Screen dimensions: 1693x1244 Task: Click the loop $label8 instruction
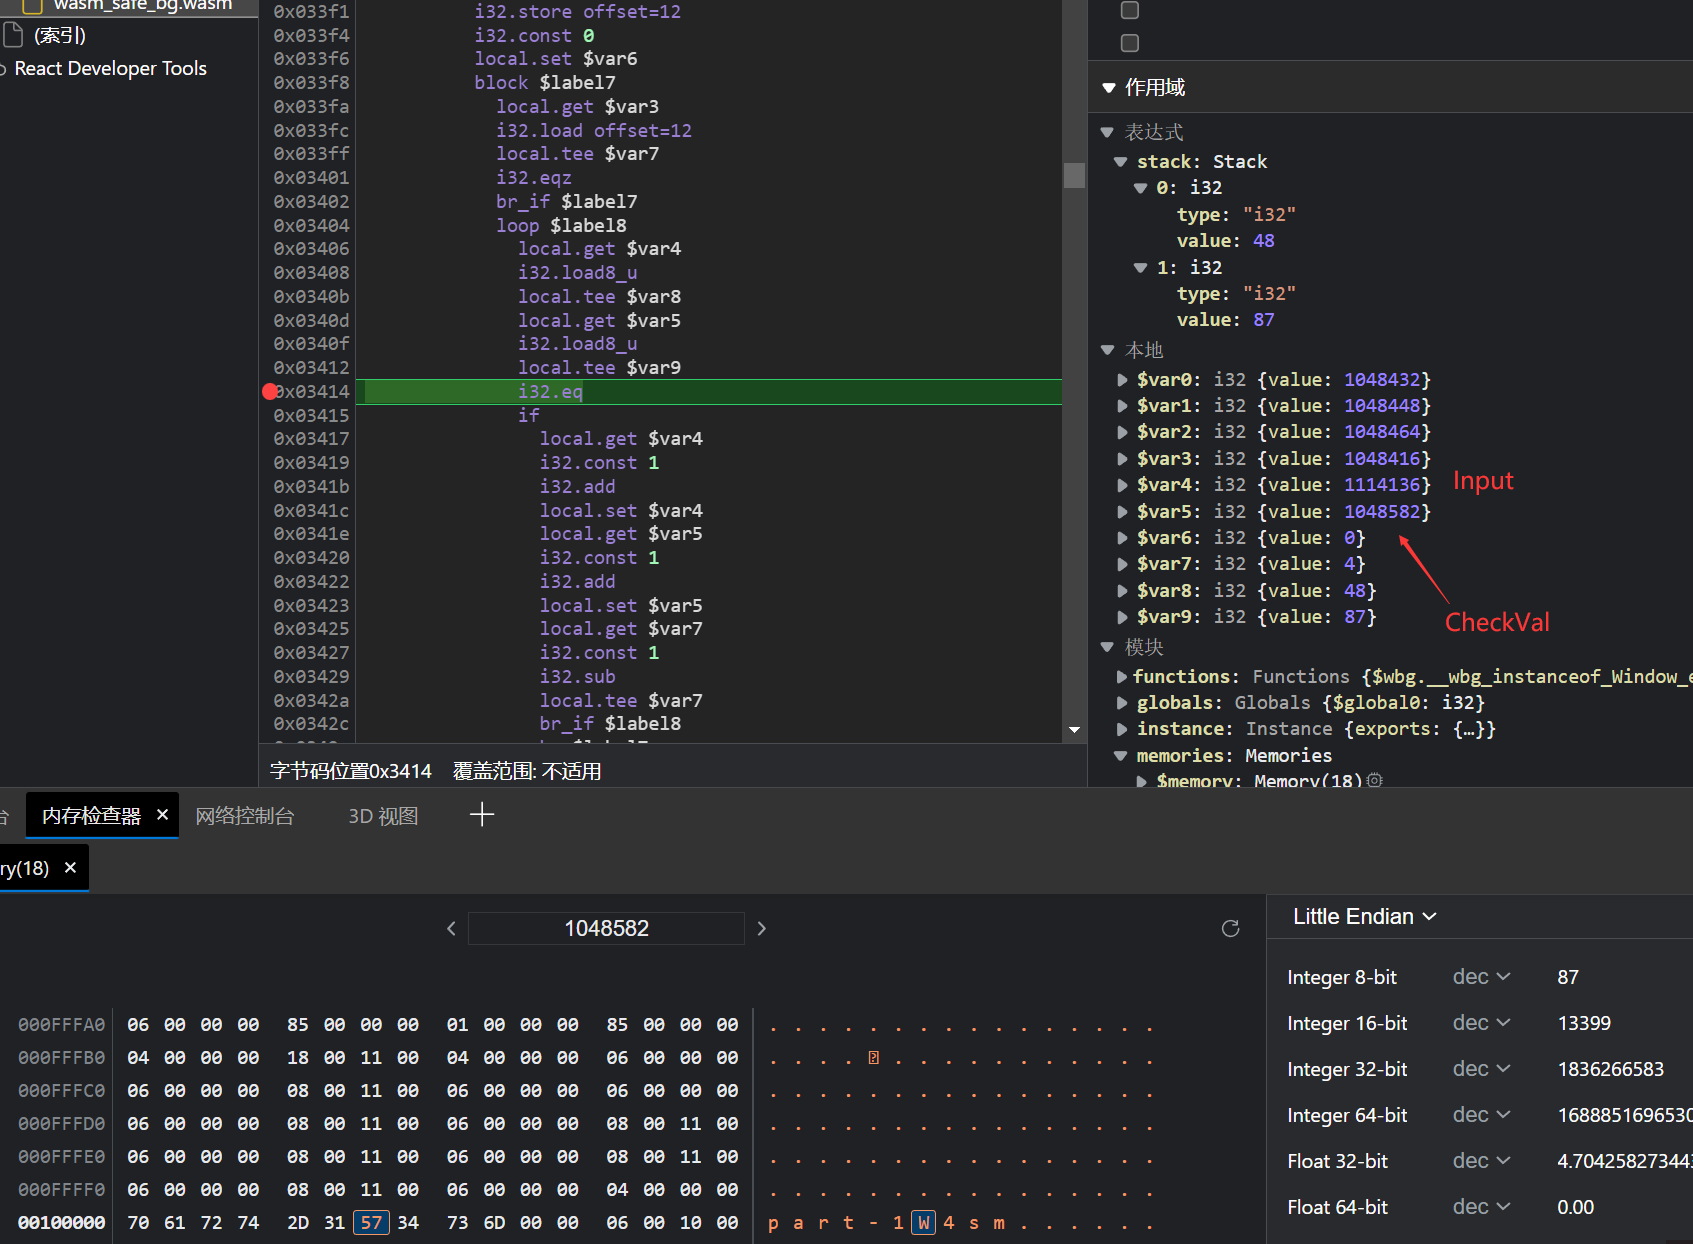tap(561, 226)
